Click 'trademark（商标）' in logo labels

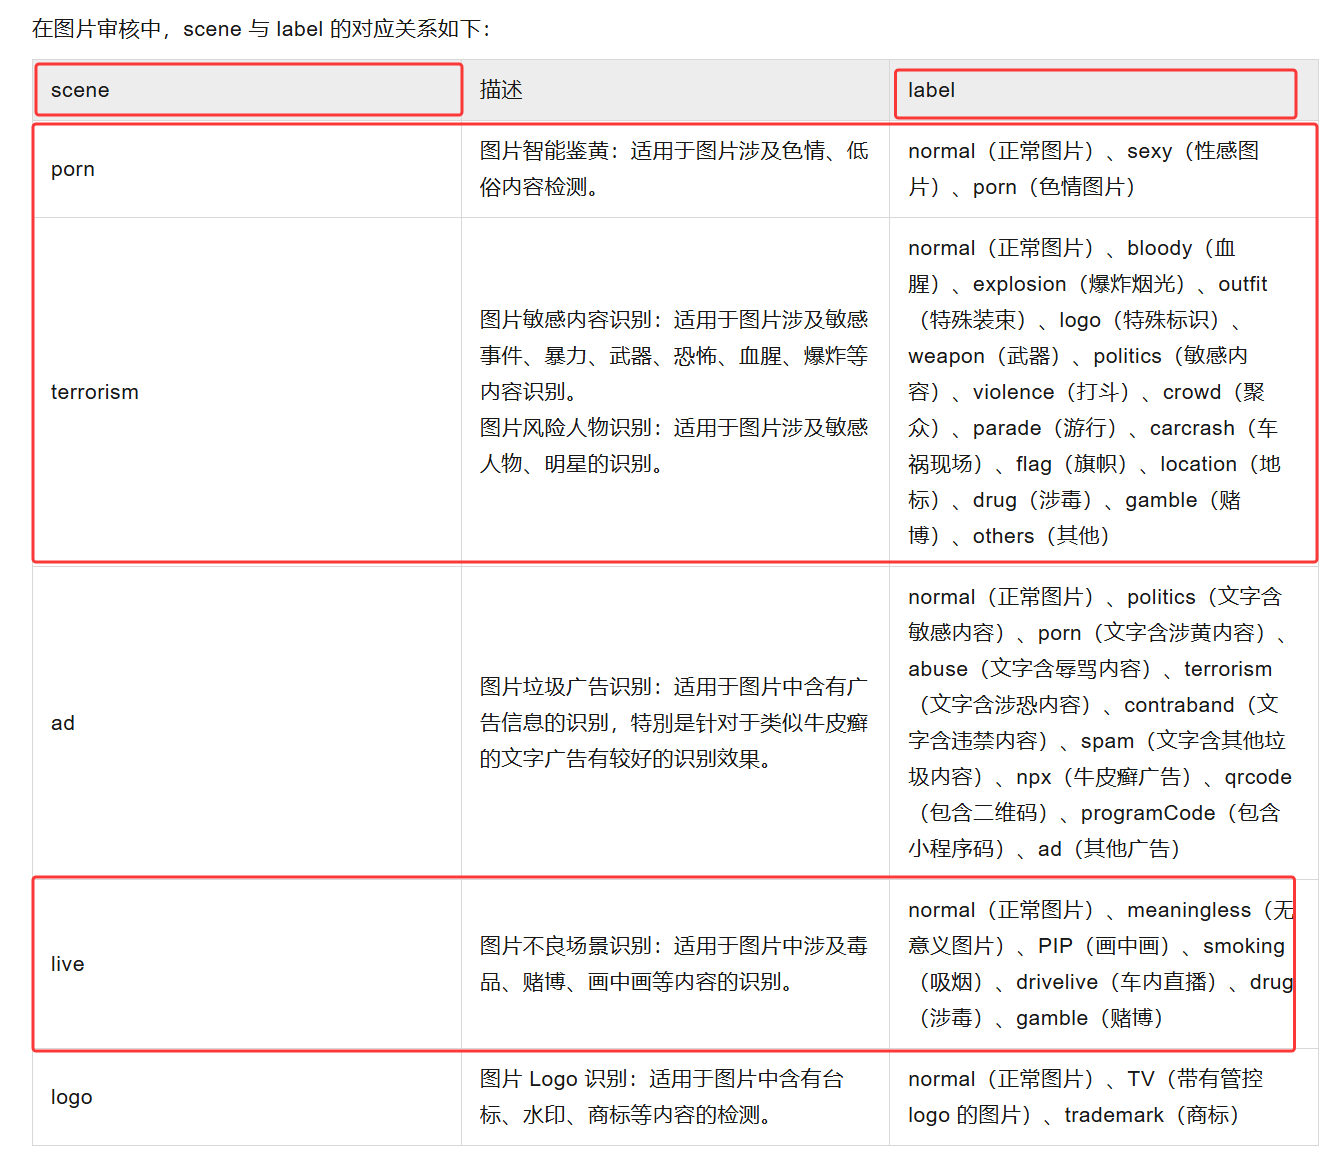point(1151,1115)
